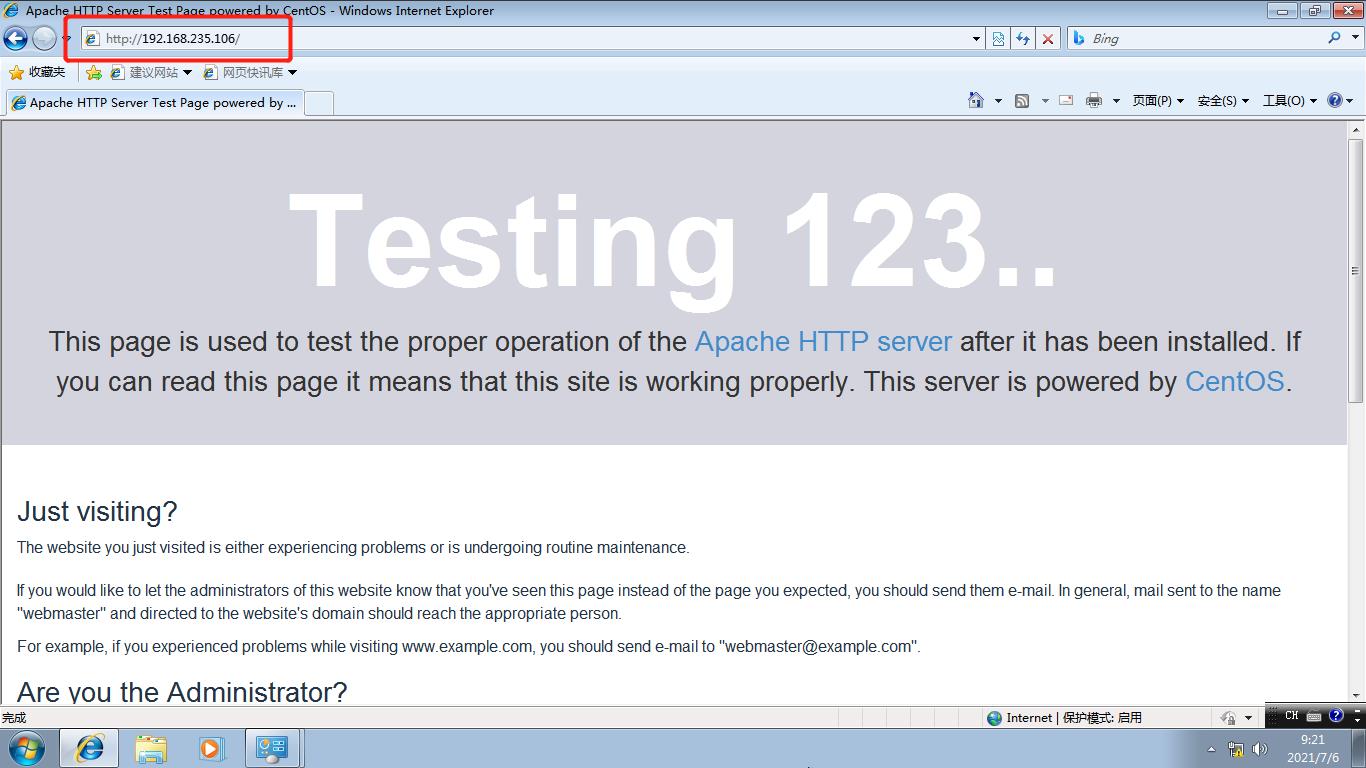This screenshot has height=768, width=1366.
Task: Expand the 网页快讯库 dropdown arrow
Action: tap(292, 72)
